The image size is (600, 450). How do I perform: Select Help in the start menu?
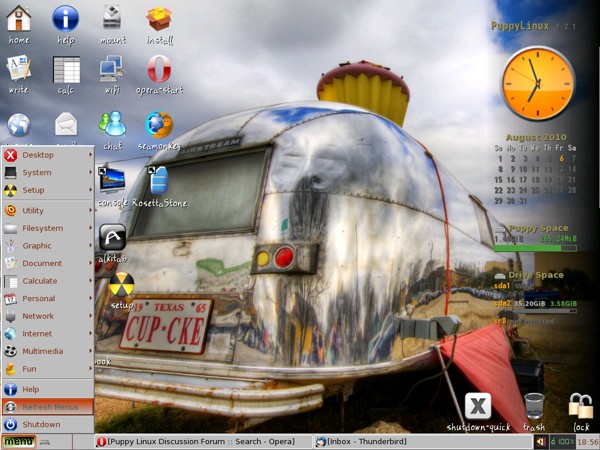coord(48,389)
